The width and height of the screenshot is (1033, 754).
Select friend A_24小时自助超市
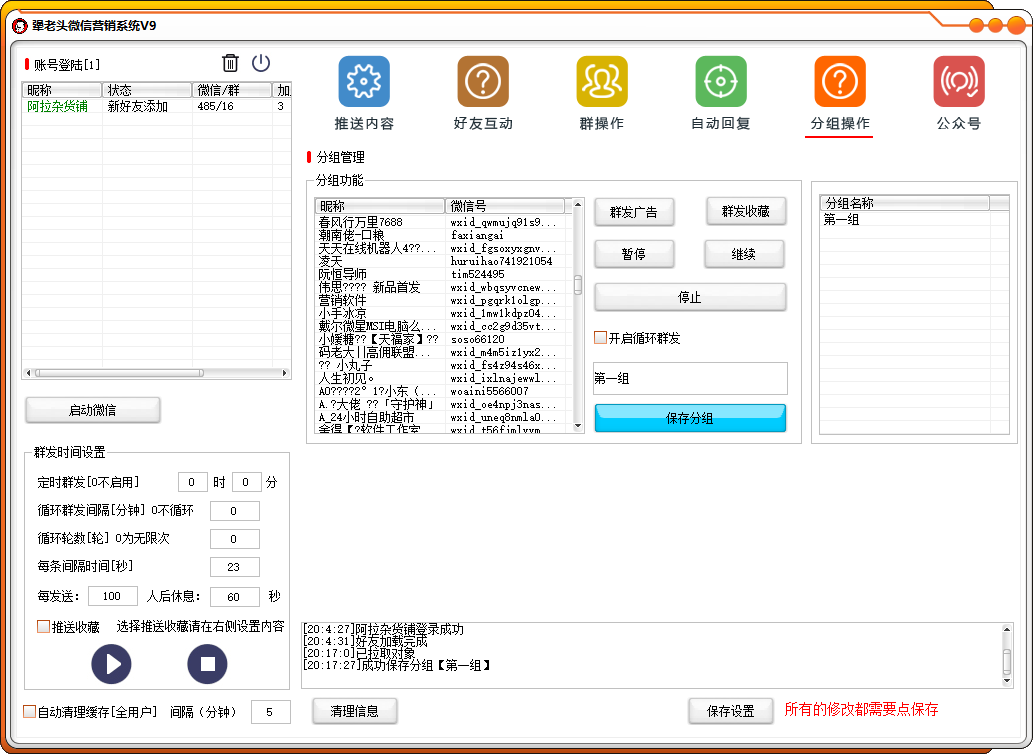(x=366, y=417)
